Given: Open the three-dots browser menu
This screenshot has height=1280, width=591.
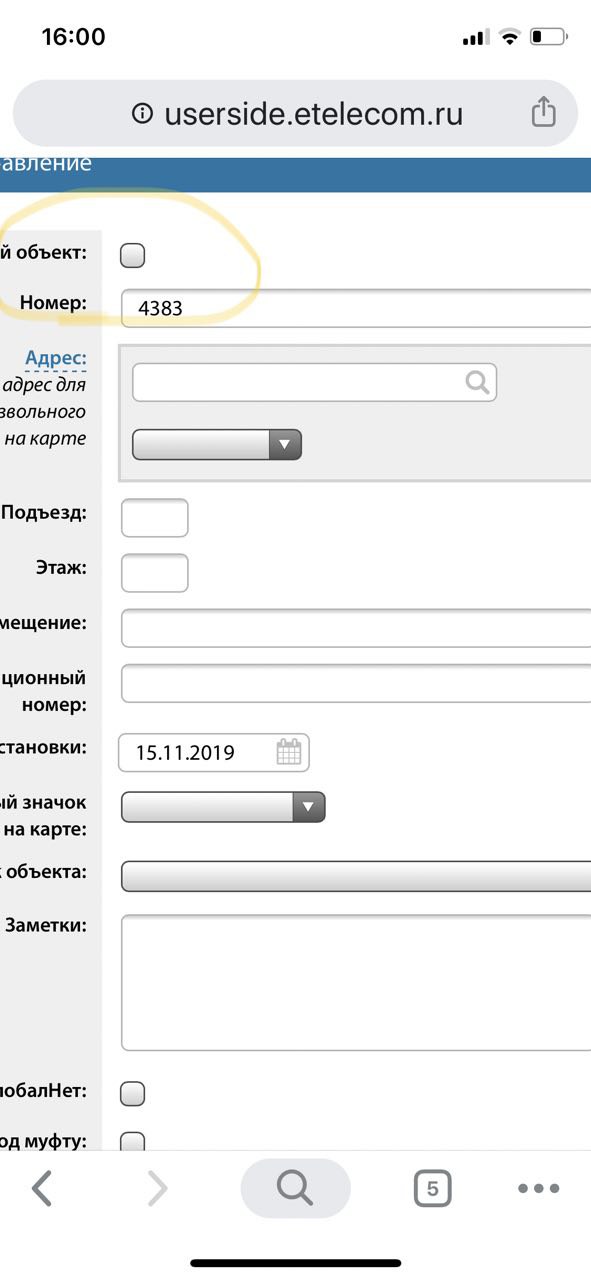Looking at the screenshot, I should coord(538,1188).
